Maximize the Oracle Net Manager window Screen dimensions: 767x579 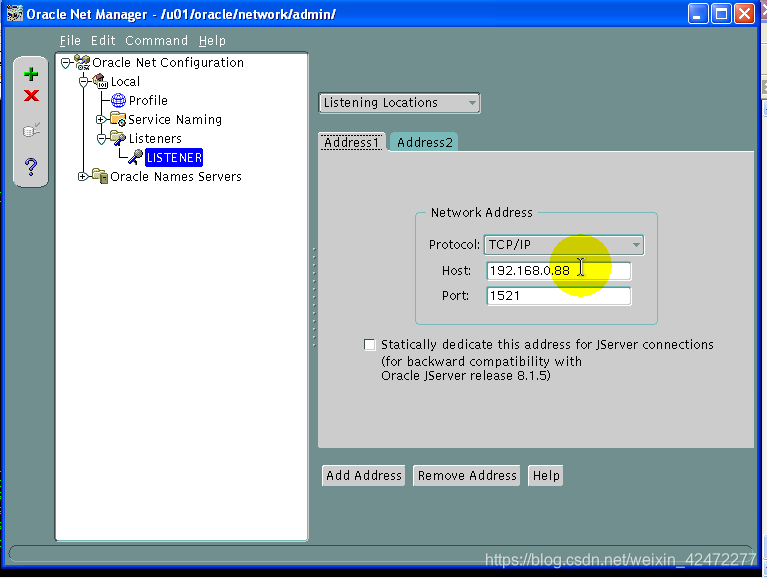pyautogui.click(x=721, y=14)
